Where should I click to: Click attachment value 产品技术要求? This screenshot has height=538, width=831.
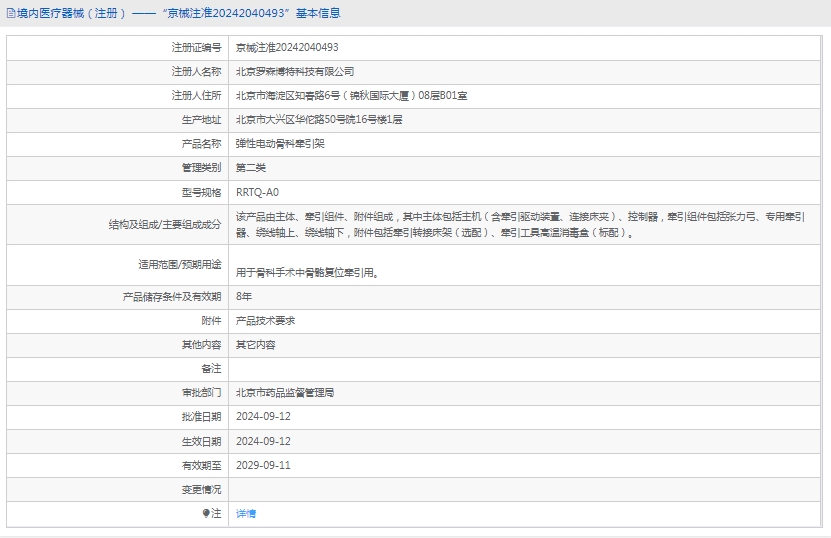265,321
